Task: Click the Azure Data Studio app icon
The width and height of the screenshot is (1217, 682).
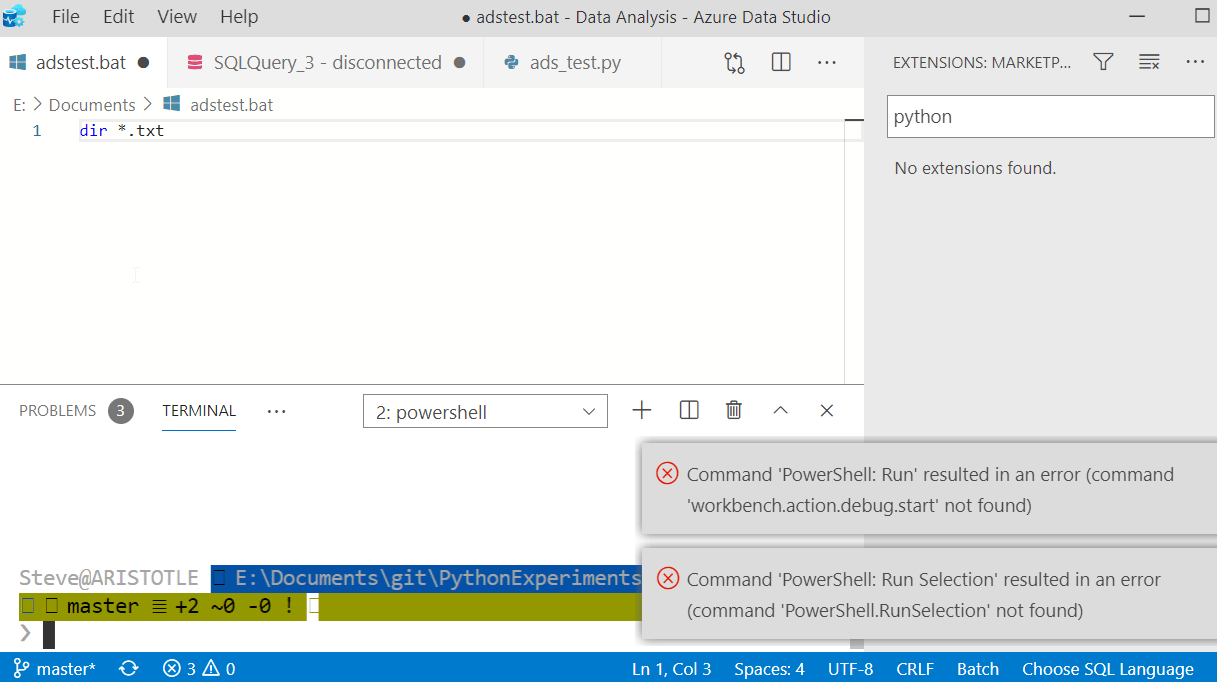Action: click(15, 17)
